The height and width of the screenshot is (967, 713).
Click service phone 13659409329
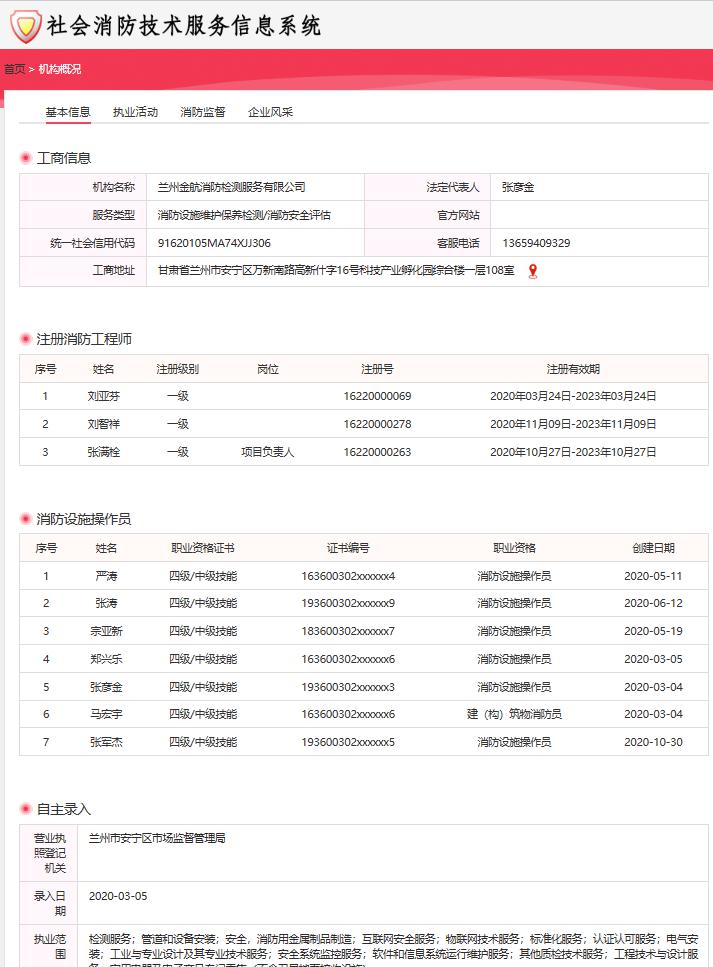(536, 243)
